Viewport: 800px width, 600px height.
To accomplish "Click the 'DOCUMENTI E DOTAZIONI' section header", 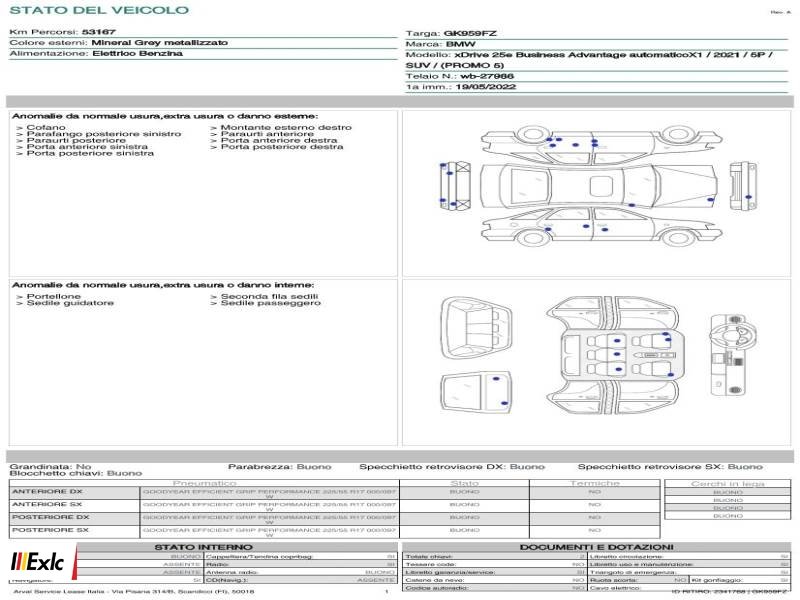I will click(596, 547).
